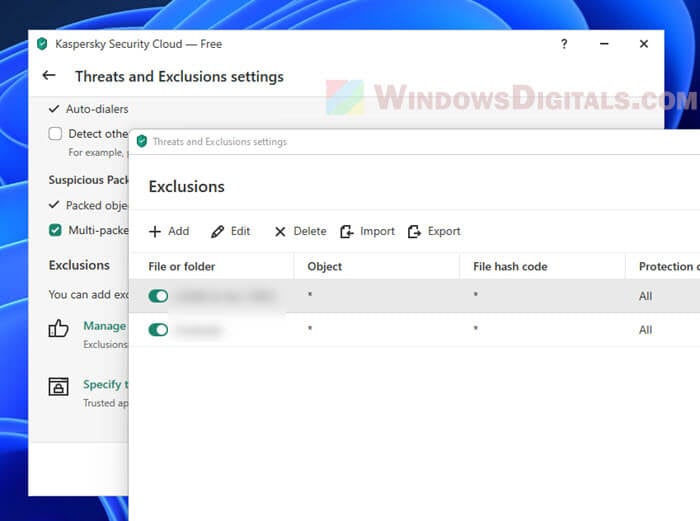Click the Object asterisk in first row

[310, 294]
